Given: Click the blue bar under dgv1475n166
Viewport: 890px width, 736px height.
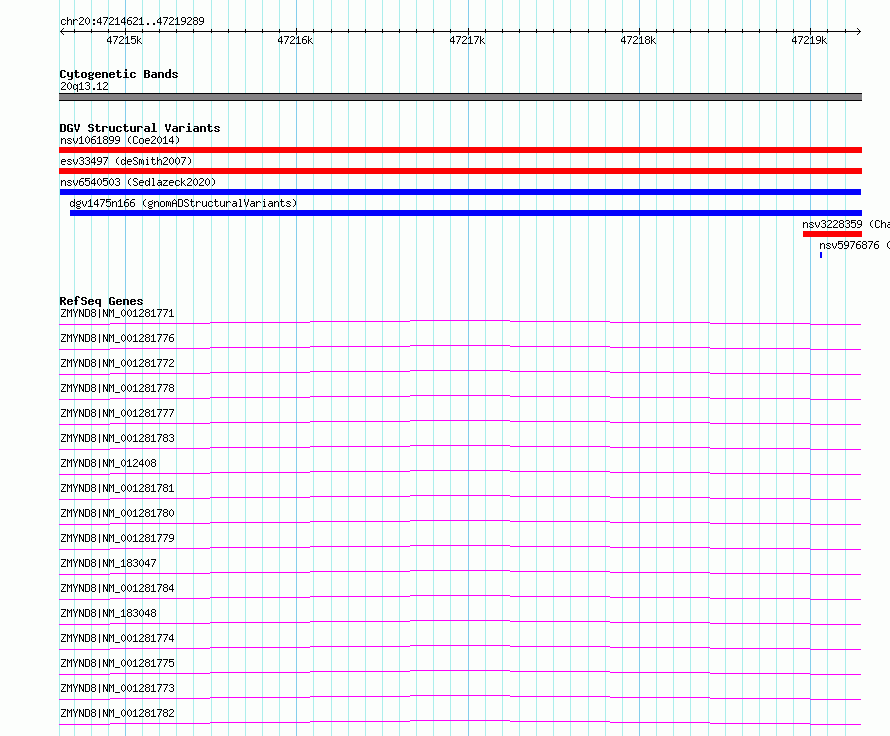Looking at the screenshot, I should click(466, 213).
